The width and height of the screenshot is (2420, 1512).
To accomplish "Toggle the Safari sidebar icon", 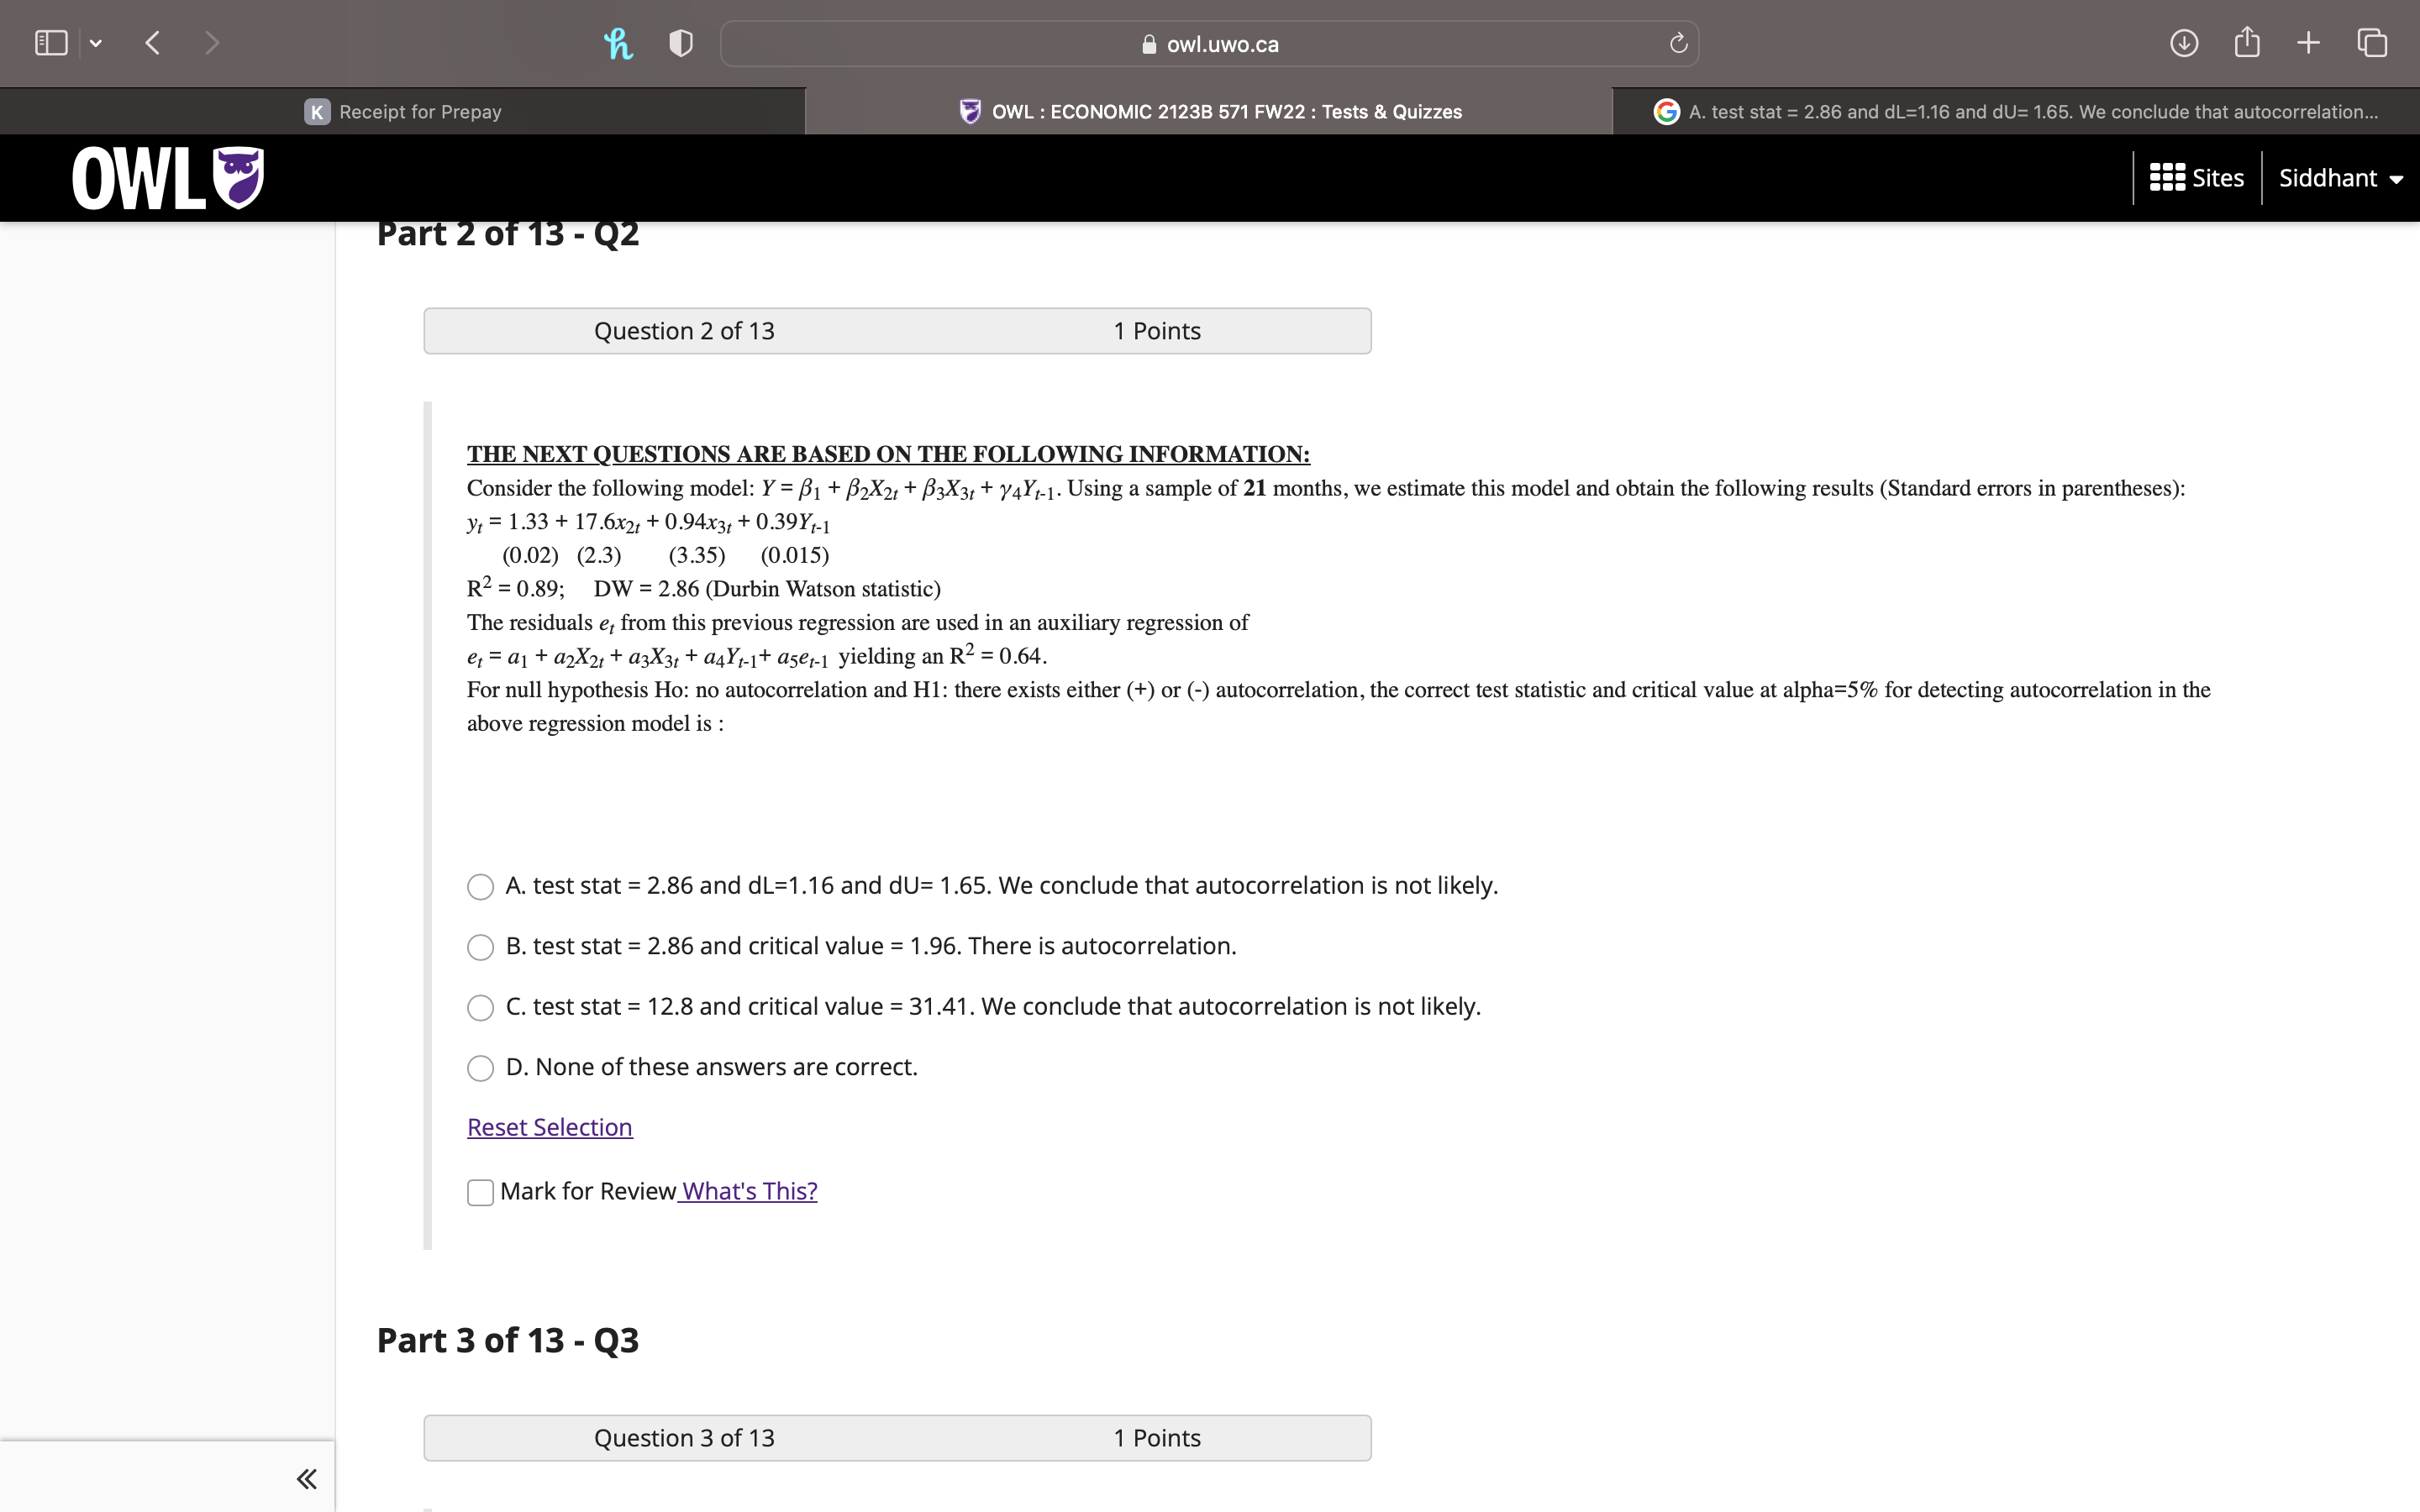I will 51,43.
